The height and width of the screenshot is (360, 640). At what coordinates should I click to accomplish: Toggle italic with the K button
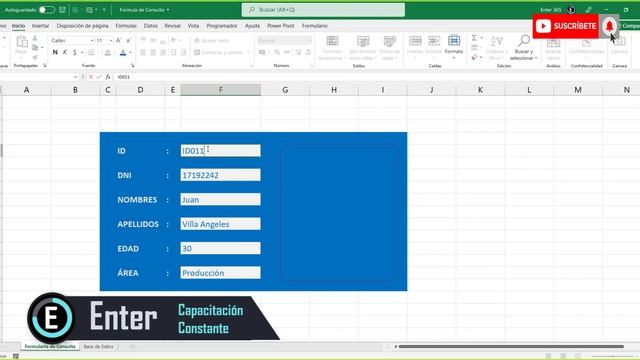pos(65,52)
